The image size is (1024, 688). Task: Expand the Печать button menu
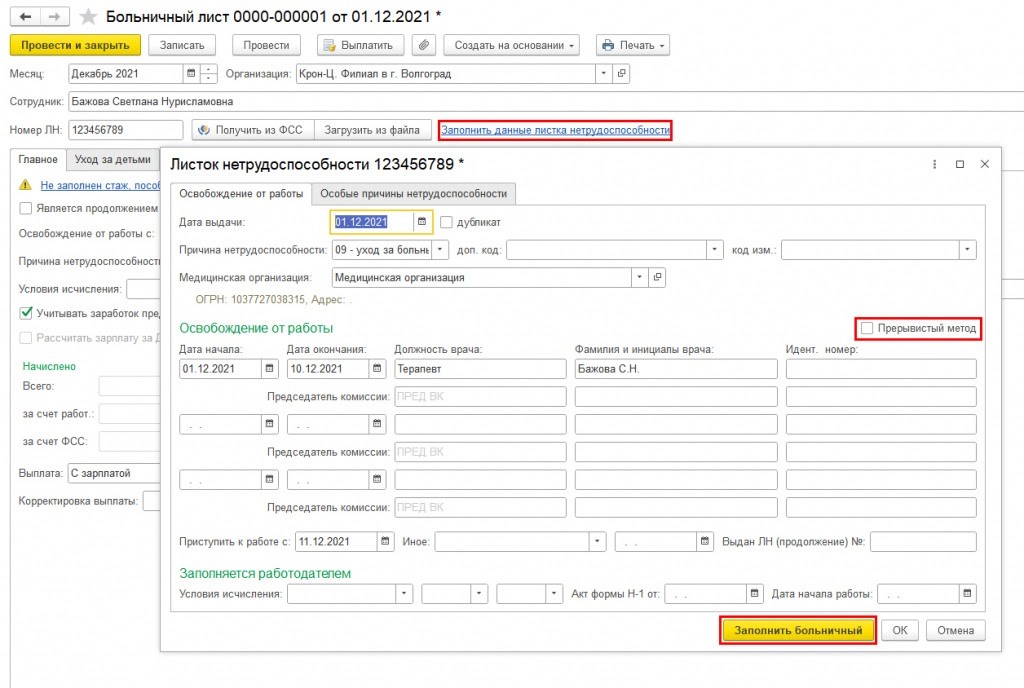pyautogui.click(x=633, y=45)
